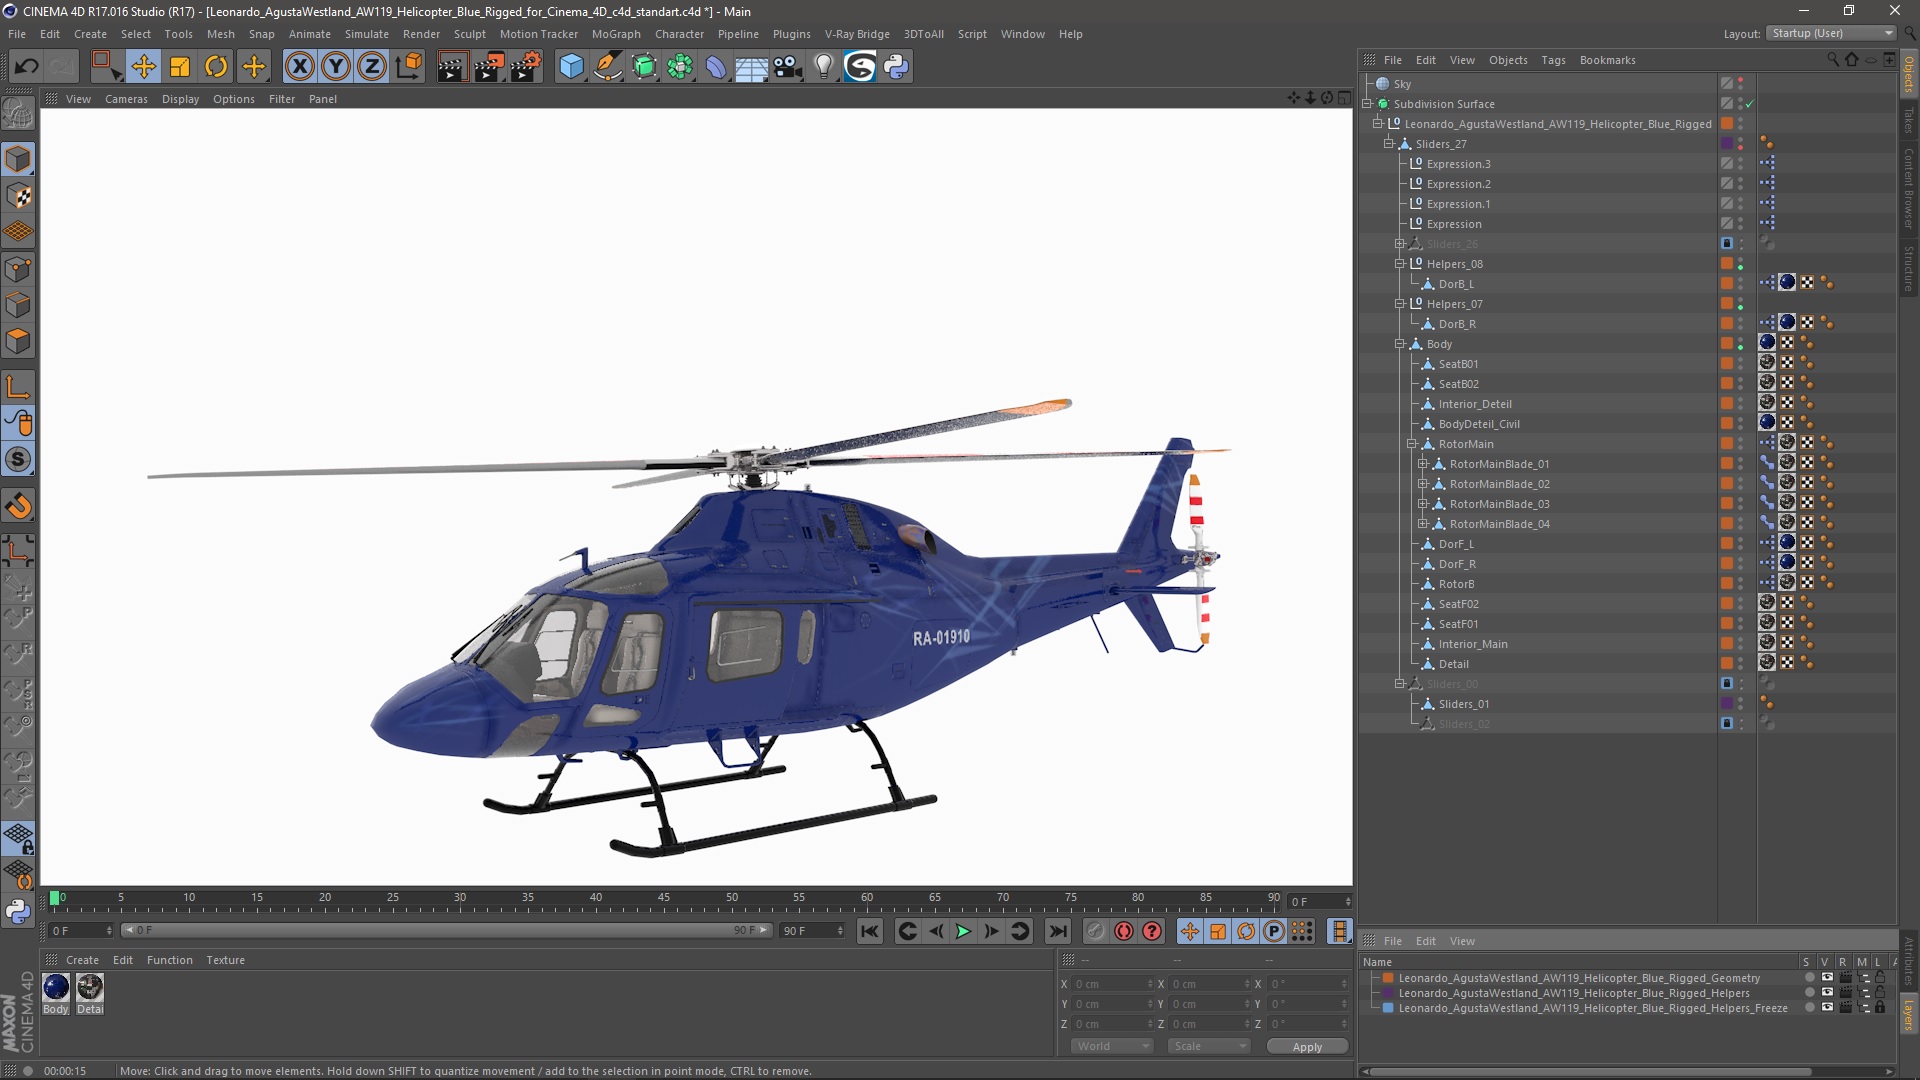Select the Scale tool
The image size is (1920, 1080).
[x=180, y=67]
